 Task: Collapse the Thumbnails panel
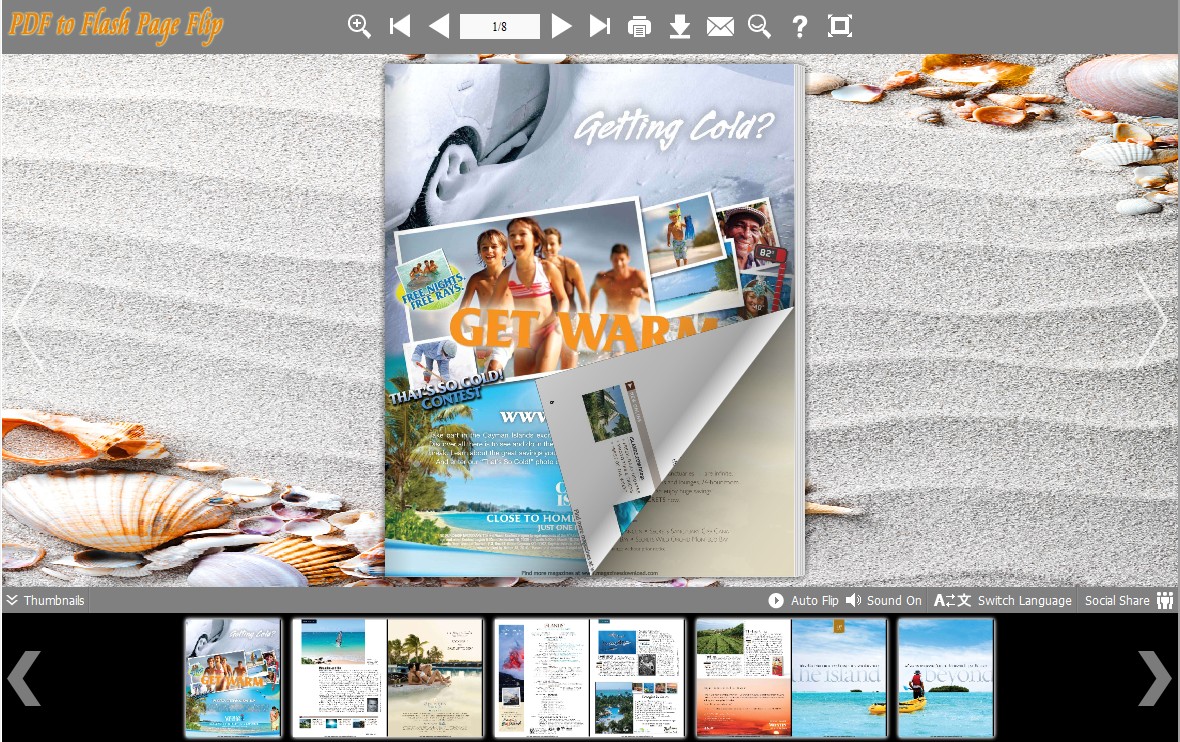tap(45, 601)
